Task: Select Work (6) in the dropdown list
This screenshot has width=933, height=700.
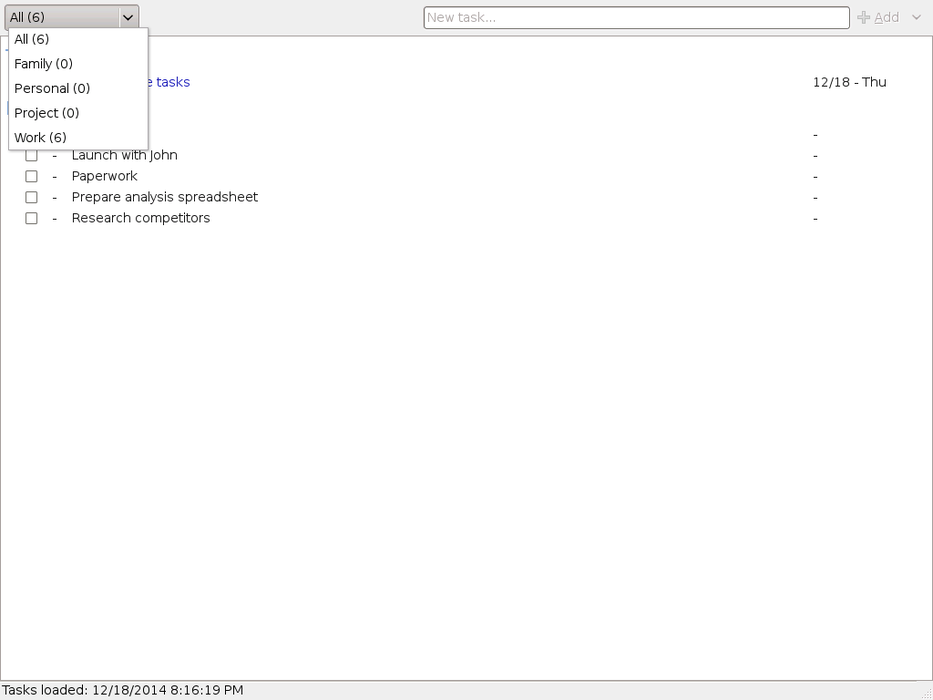Action: (40, 138)
